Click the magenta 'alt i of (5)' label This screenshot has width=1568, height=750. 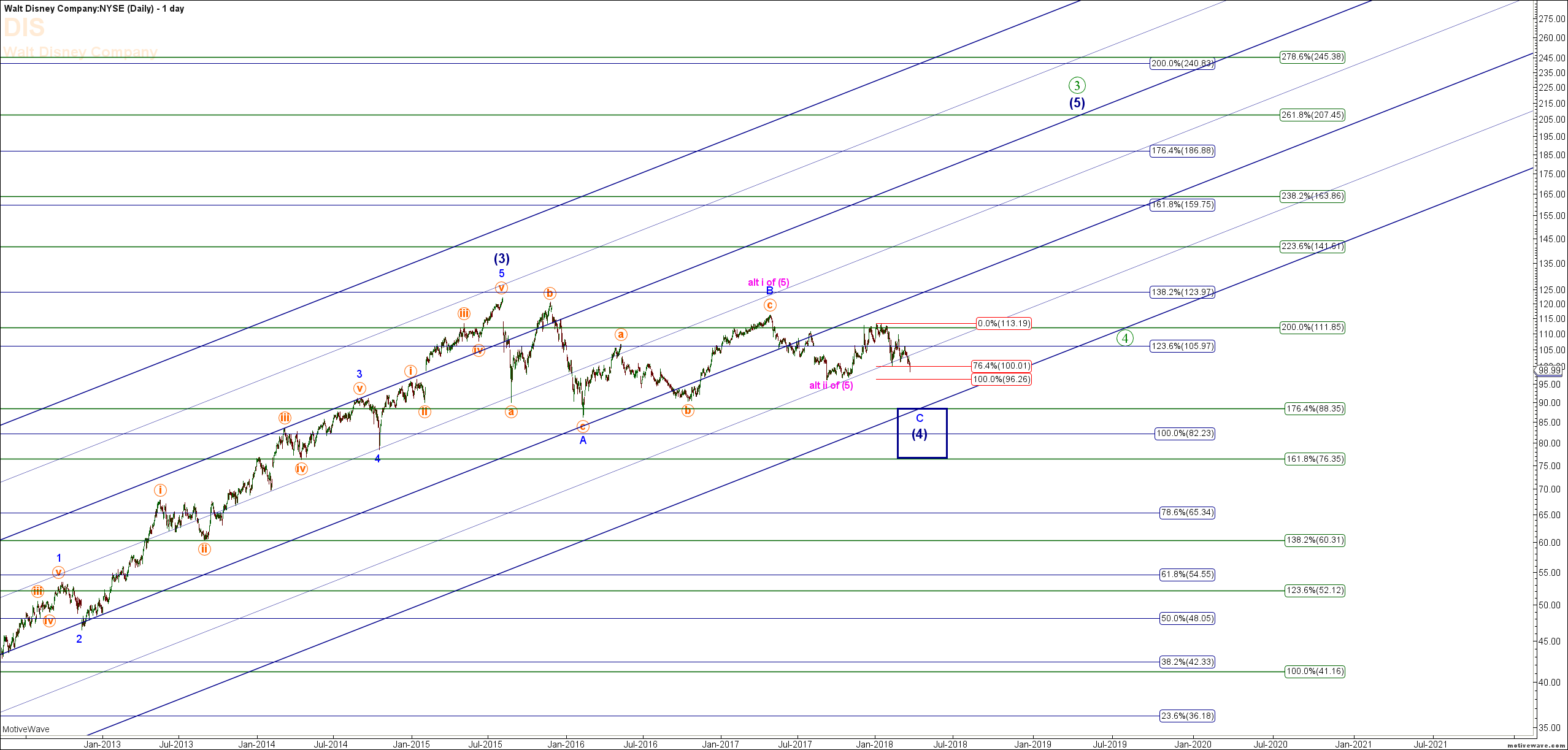(768, 282)
